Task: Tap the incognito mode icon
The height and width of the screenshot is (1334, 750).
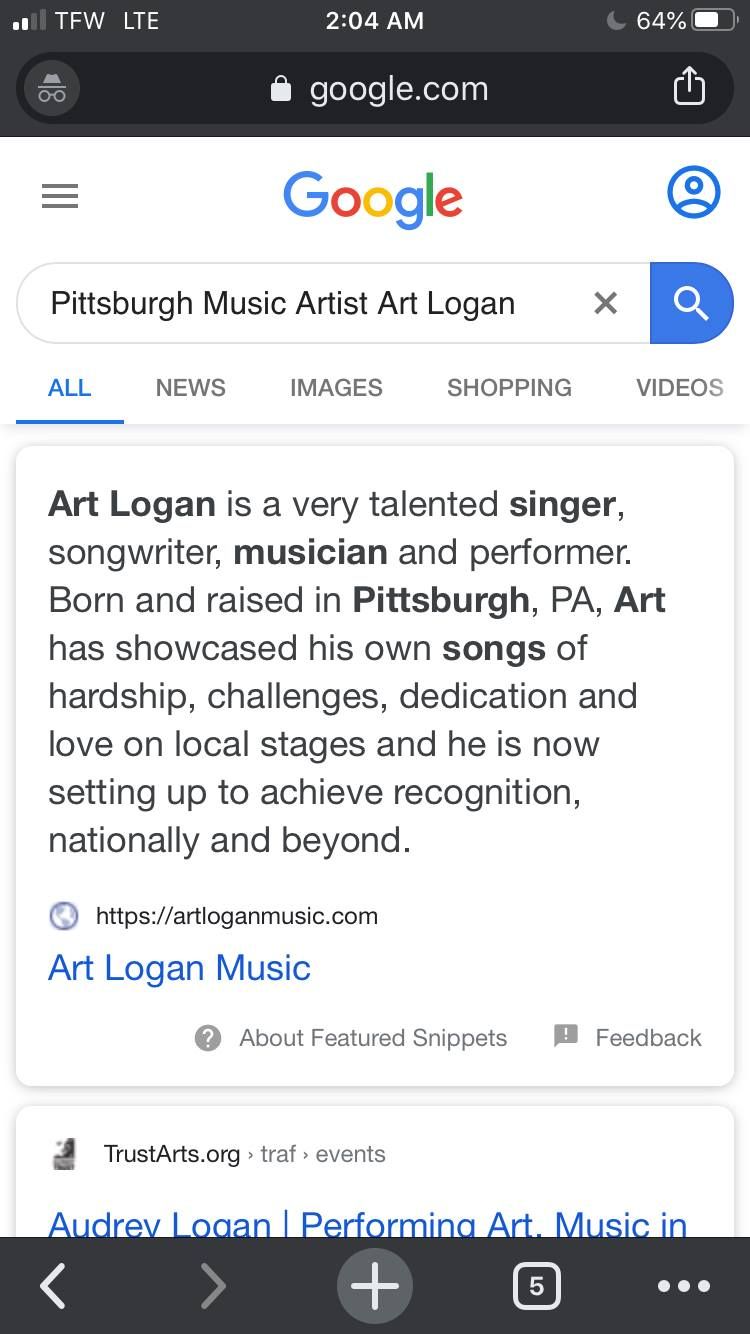Action: click(x=52, y=89)
